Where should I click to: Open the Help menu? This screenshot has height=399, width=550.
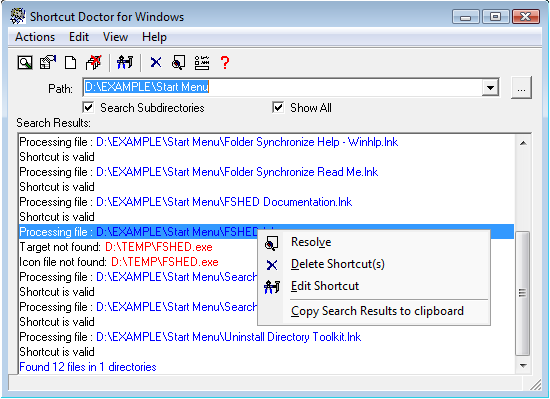point(154,37)
